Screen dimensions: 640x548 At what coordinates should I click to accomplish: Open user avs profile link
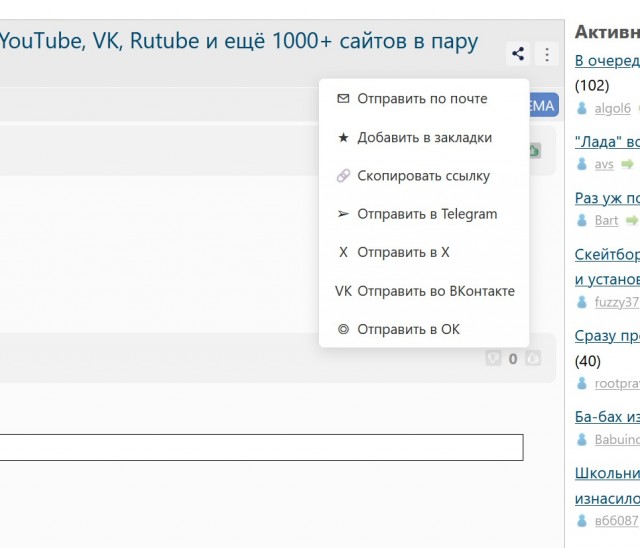pos(604,164)
